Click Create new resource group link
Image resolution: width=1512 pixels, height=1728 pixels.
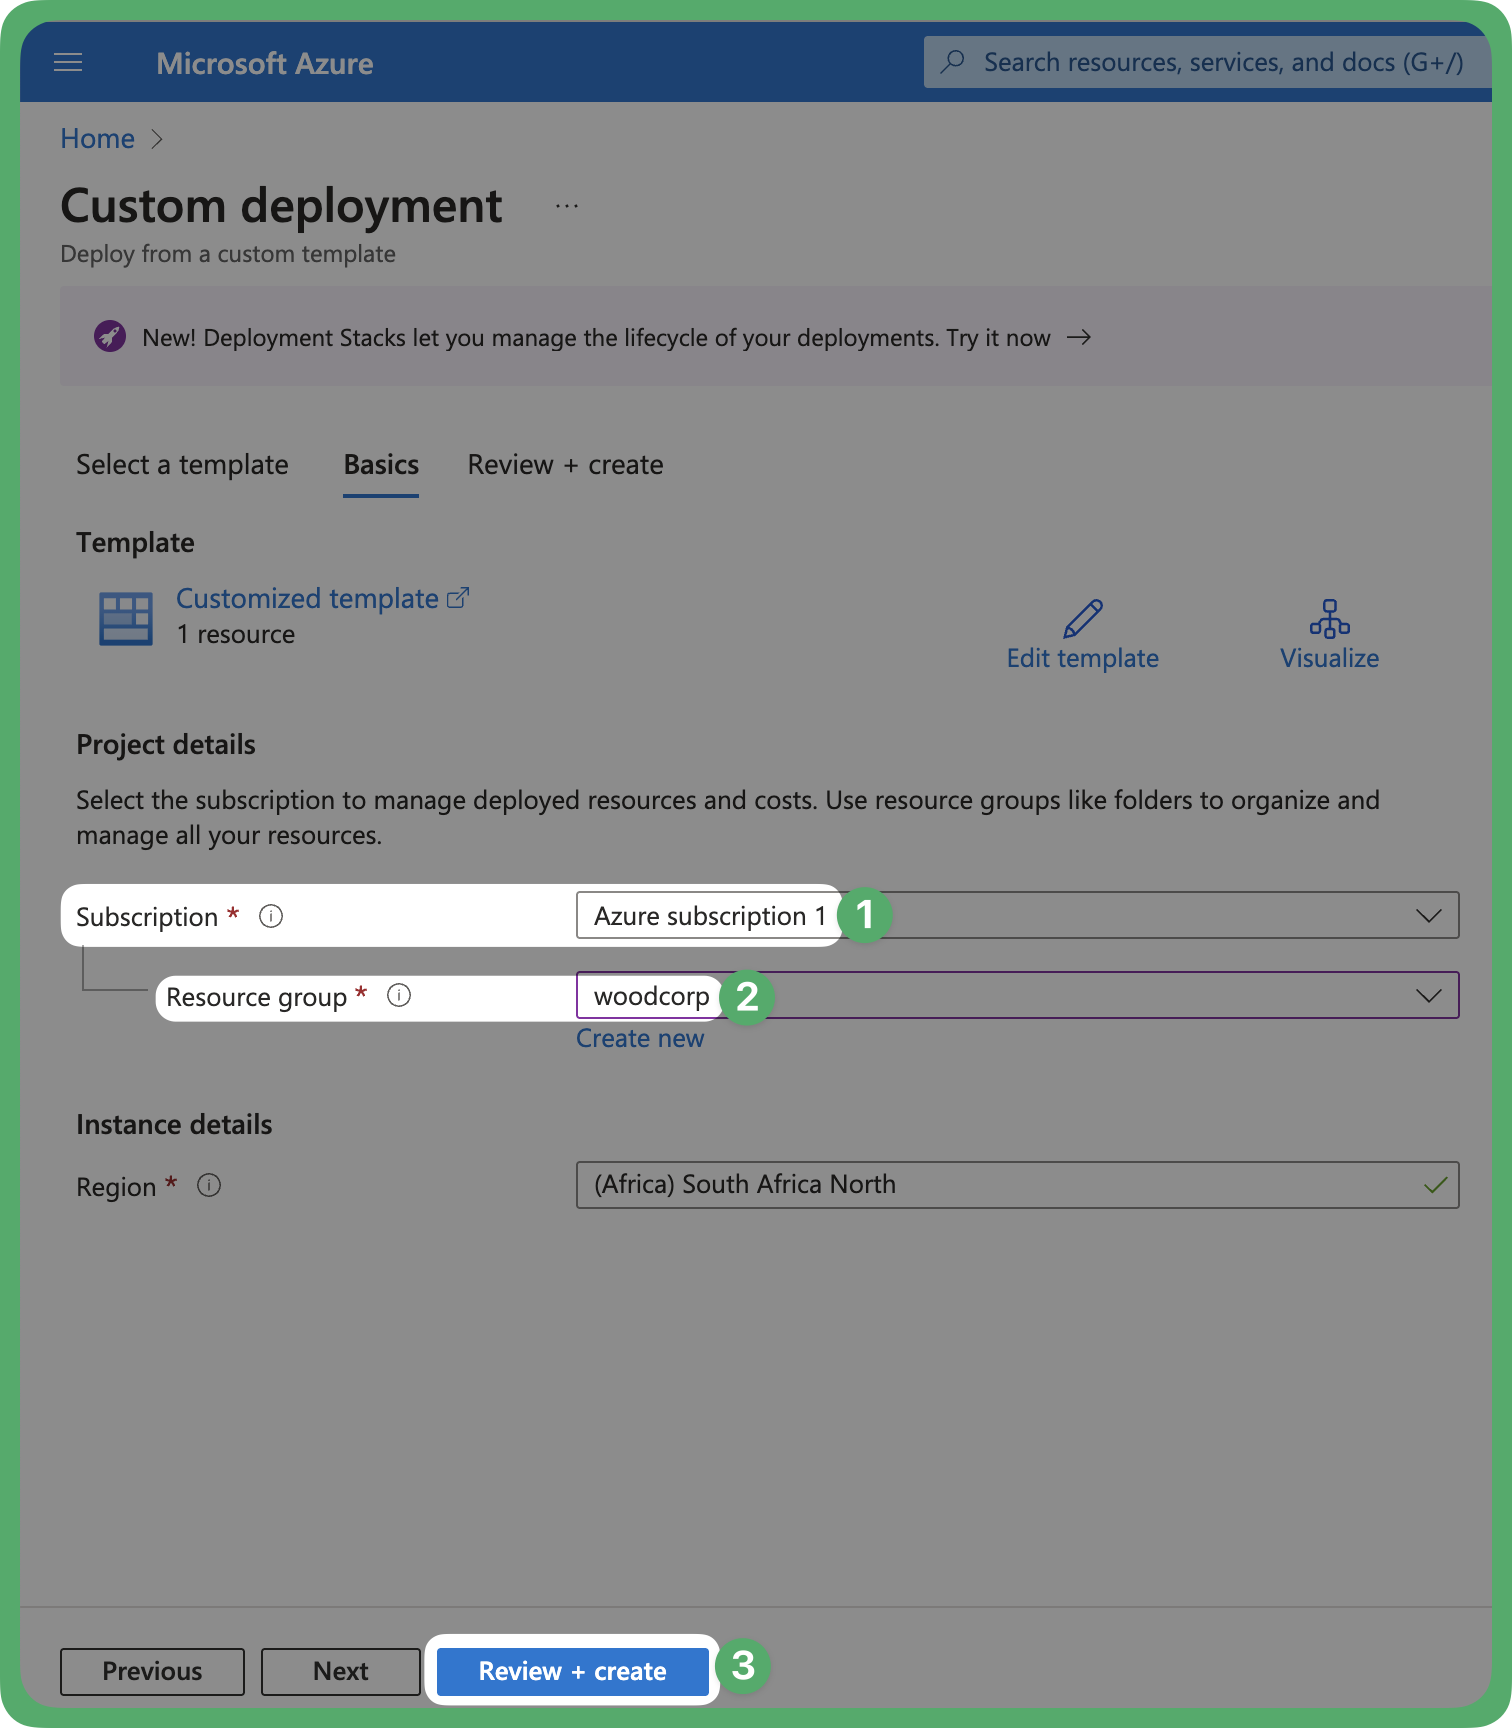640,1039
